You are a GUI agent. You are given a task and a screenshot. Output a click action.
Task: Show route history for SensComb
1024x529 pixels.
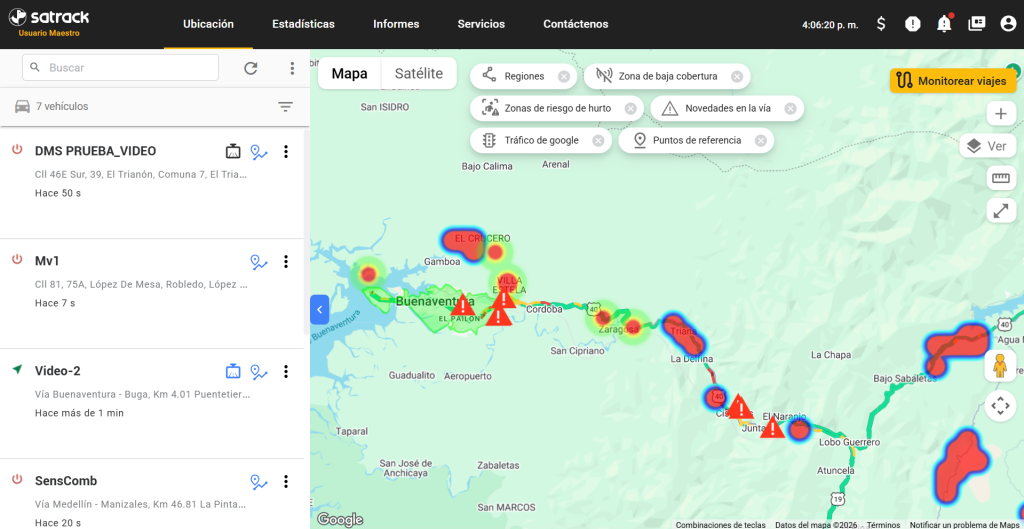[259, 482]
